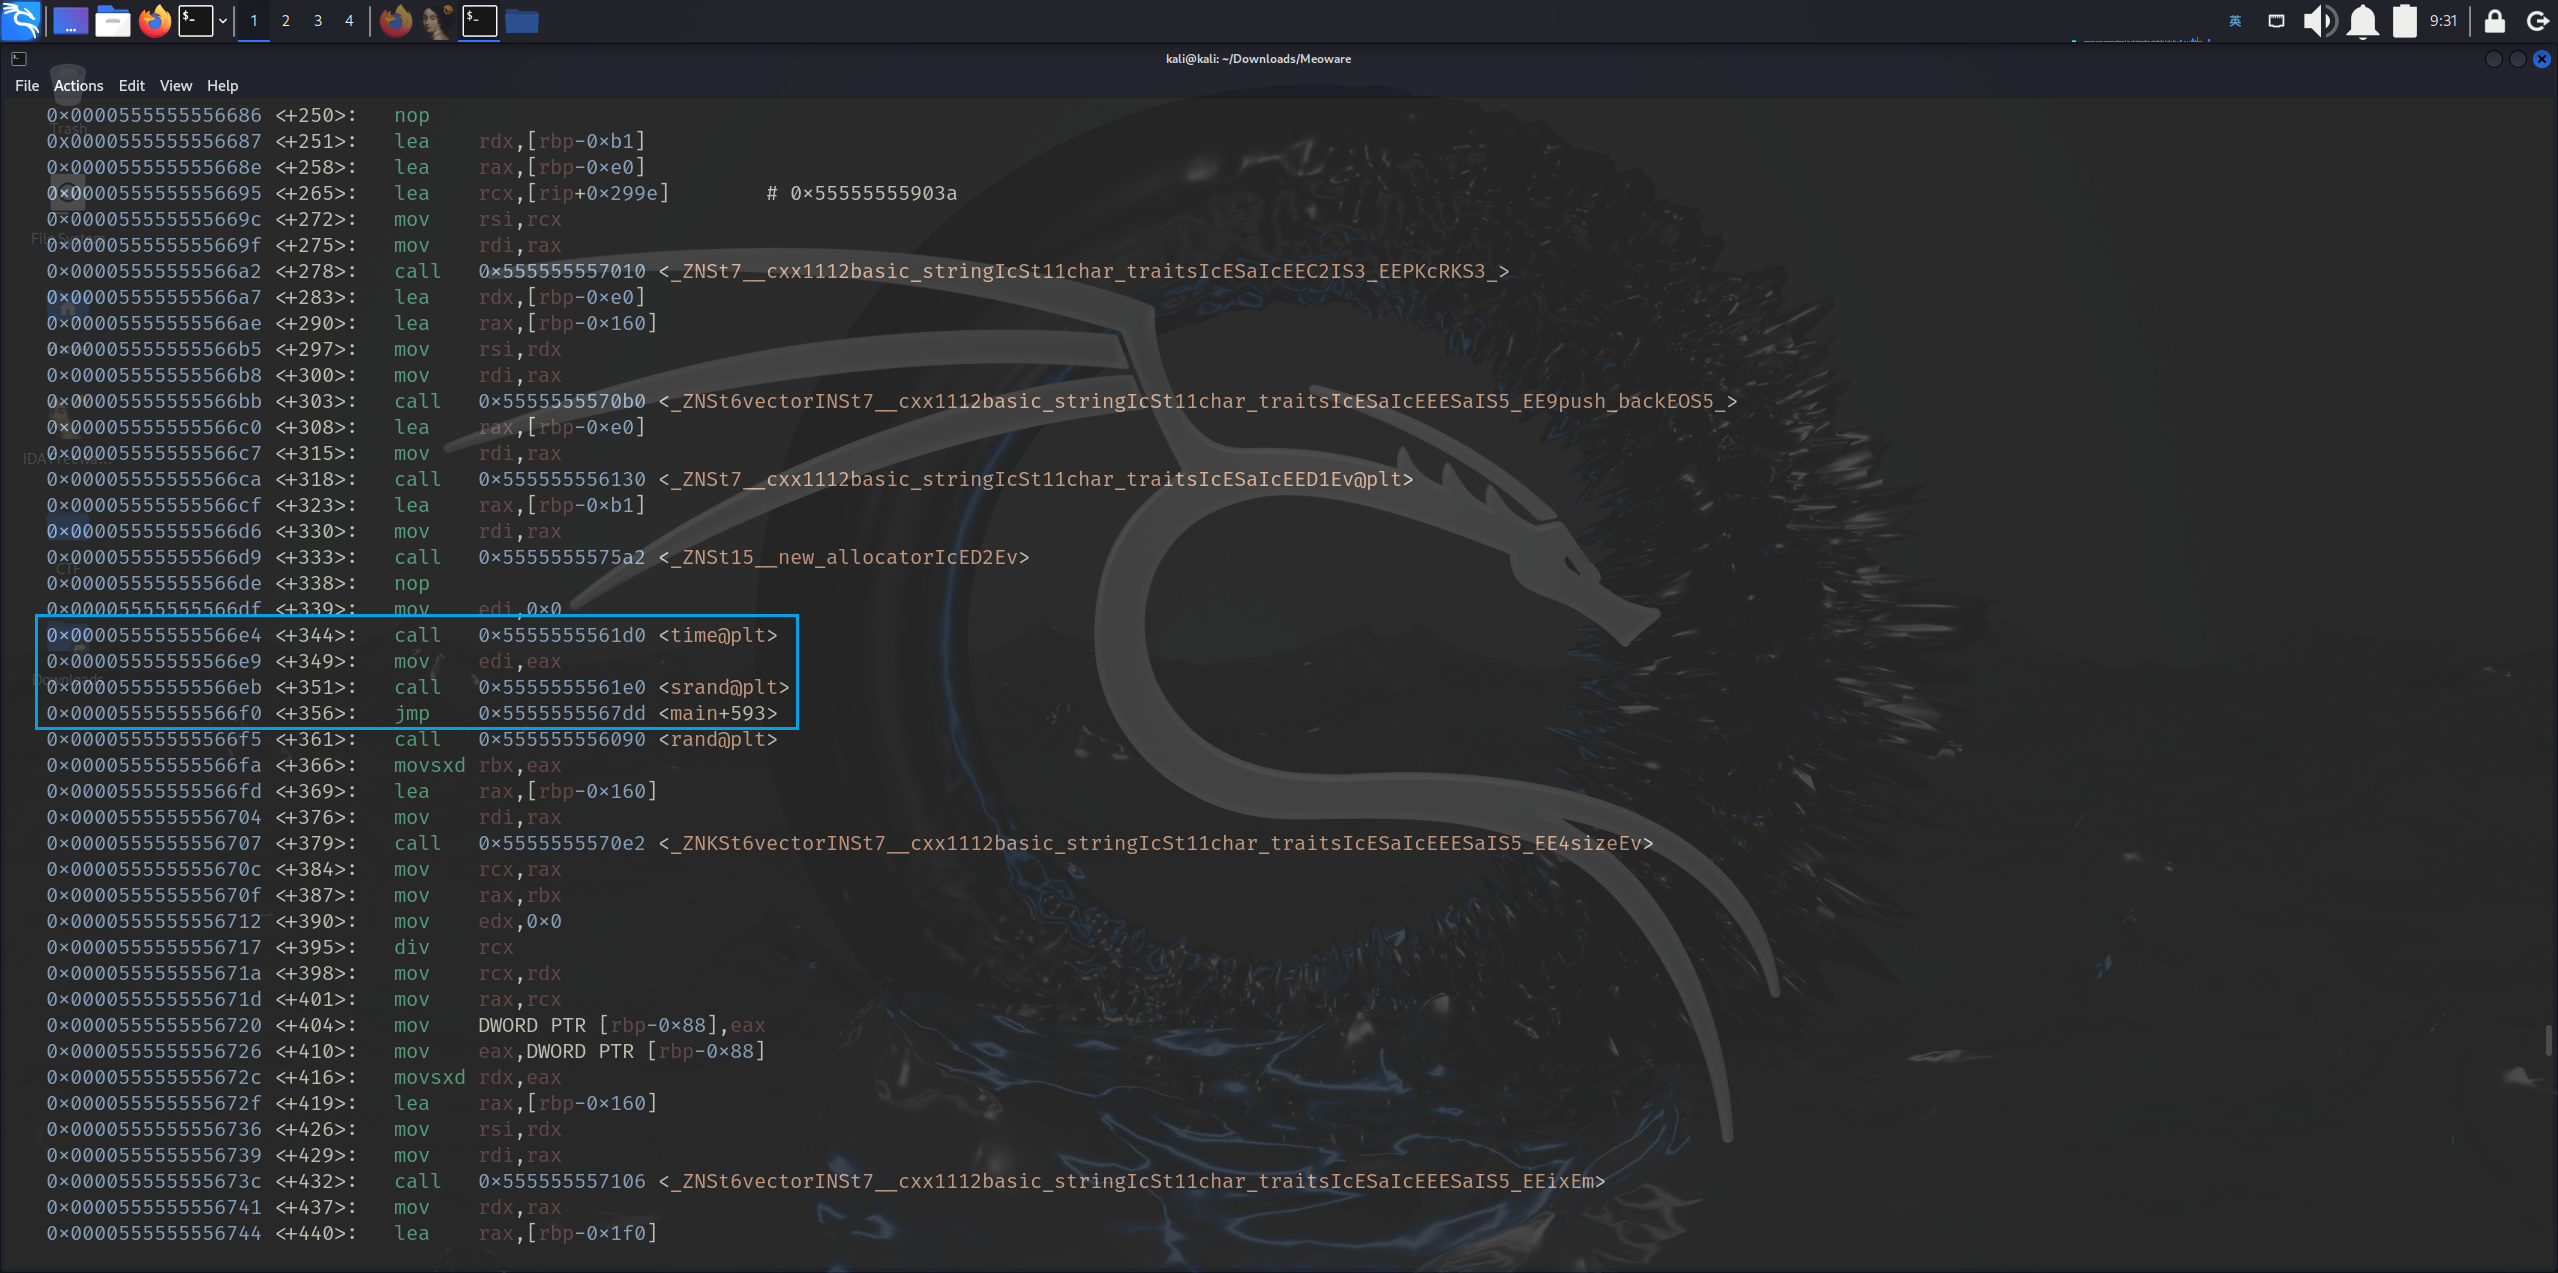This screenshot has width=2558, height=1273.
Task: Click the Firefox launcher in the panel
Action: click(155, 21)
